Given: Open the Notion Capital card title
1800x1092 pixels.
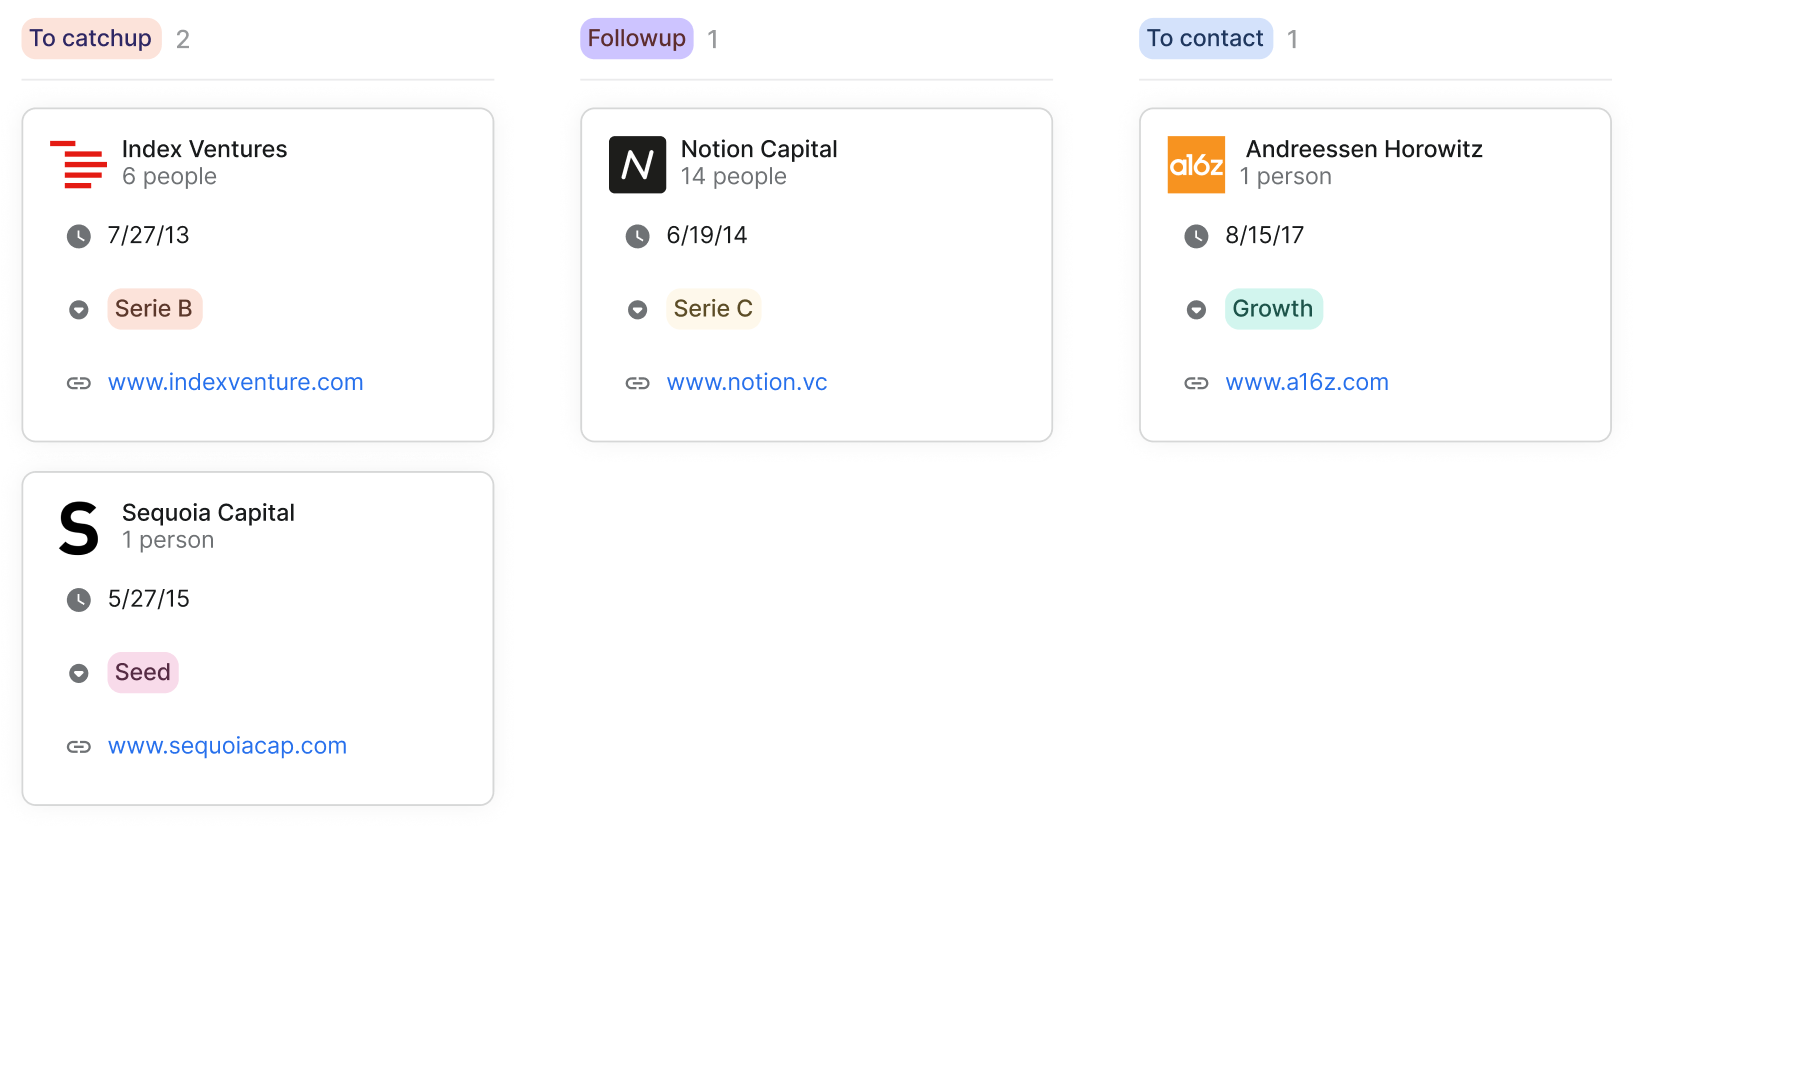Looking at the screenshot, I should [759, 149].
